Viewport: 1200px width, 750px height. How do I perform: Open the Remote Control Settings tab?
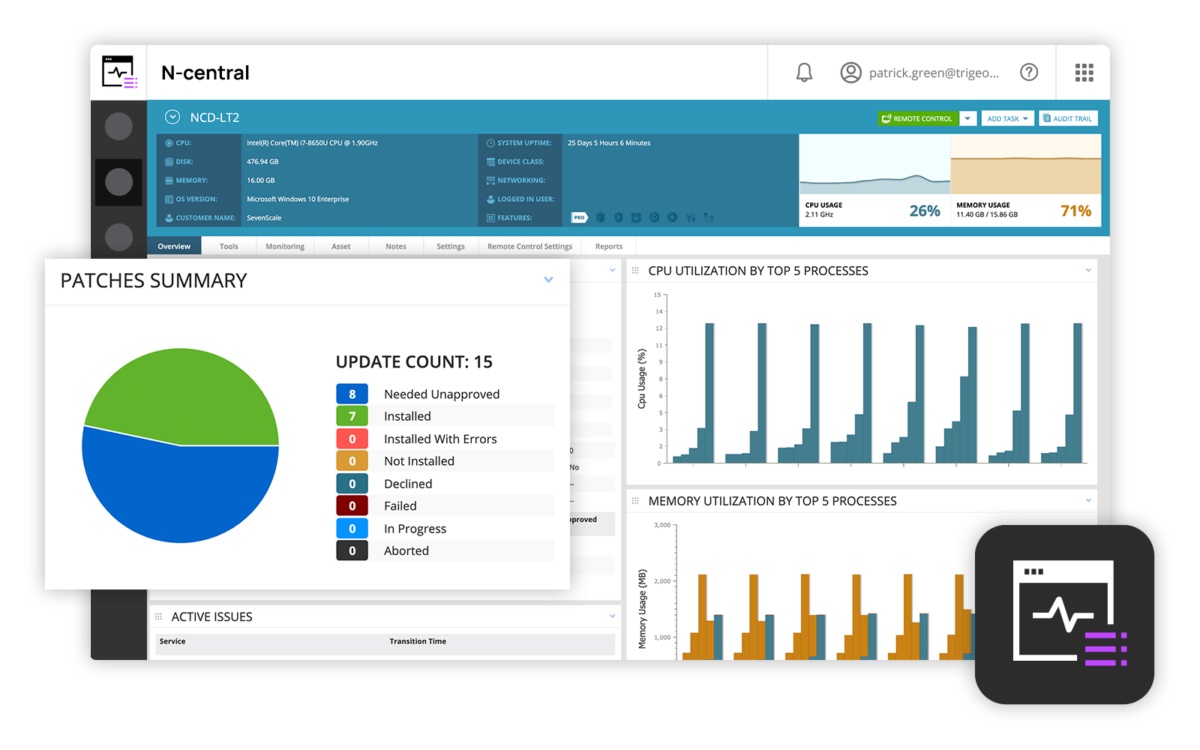pos(529,246)
